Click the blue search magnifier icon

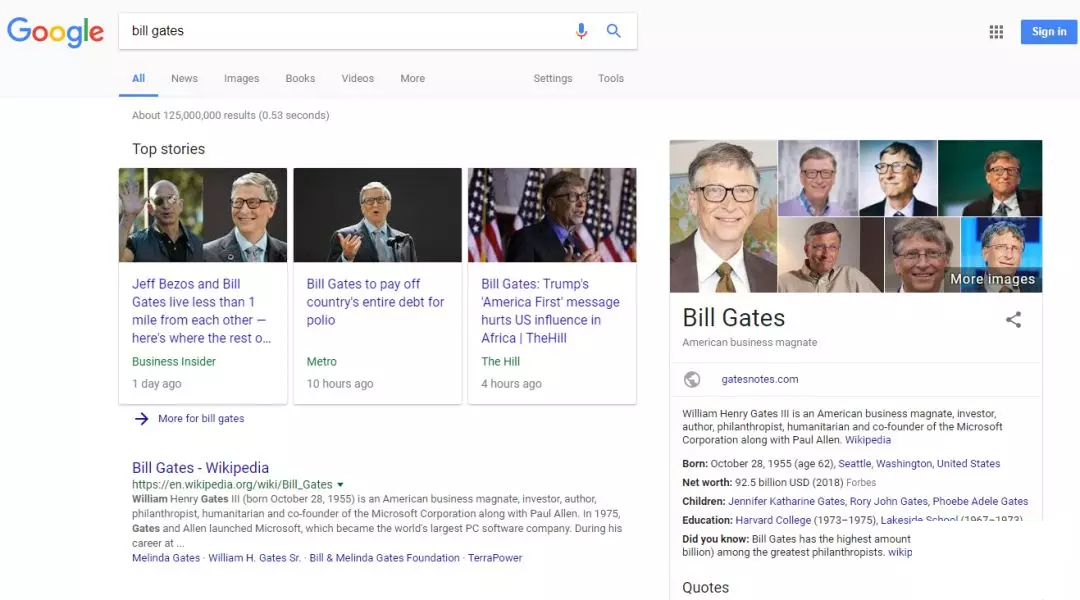pos(614,31)
